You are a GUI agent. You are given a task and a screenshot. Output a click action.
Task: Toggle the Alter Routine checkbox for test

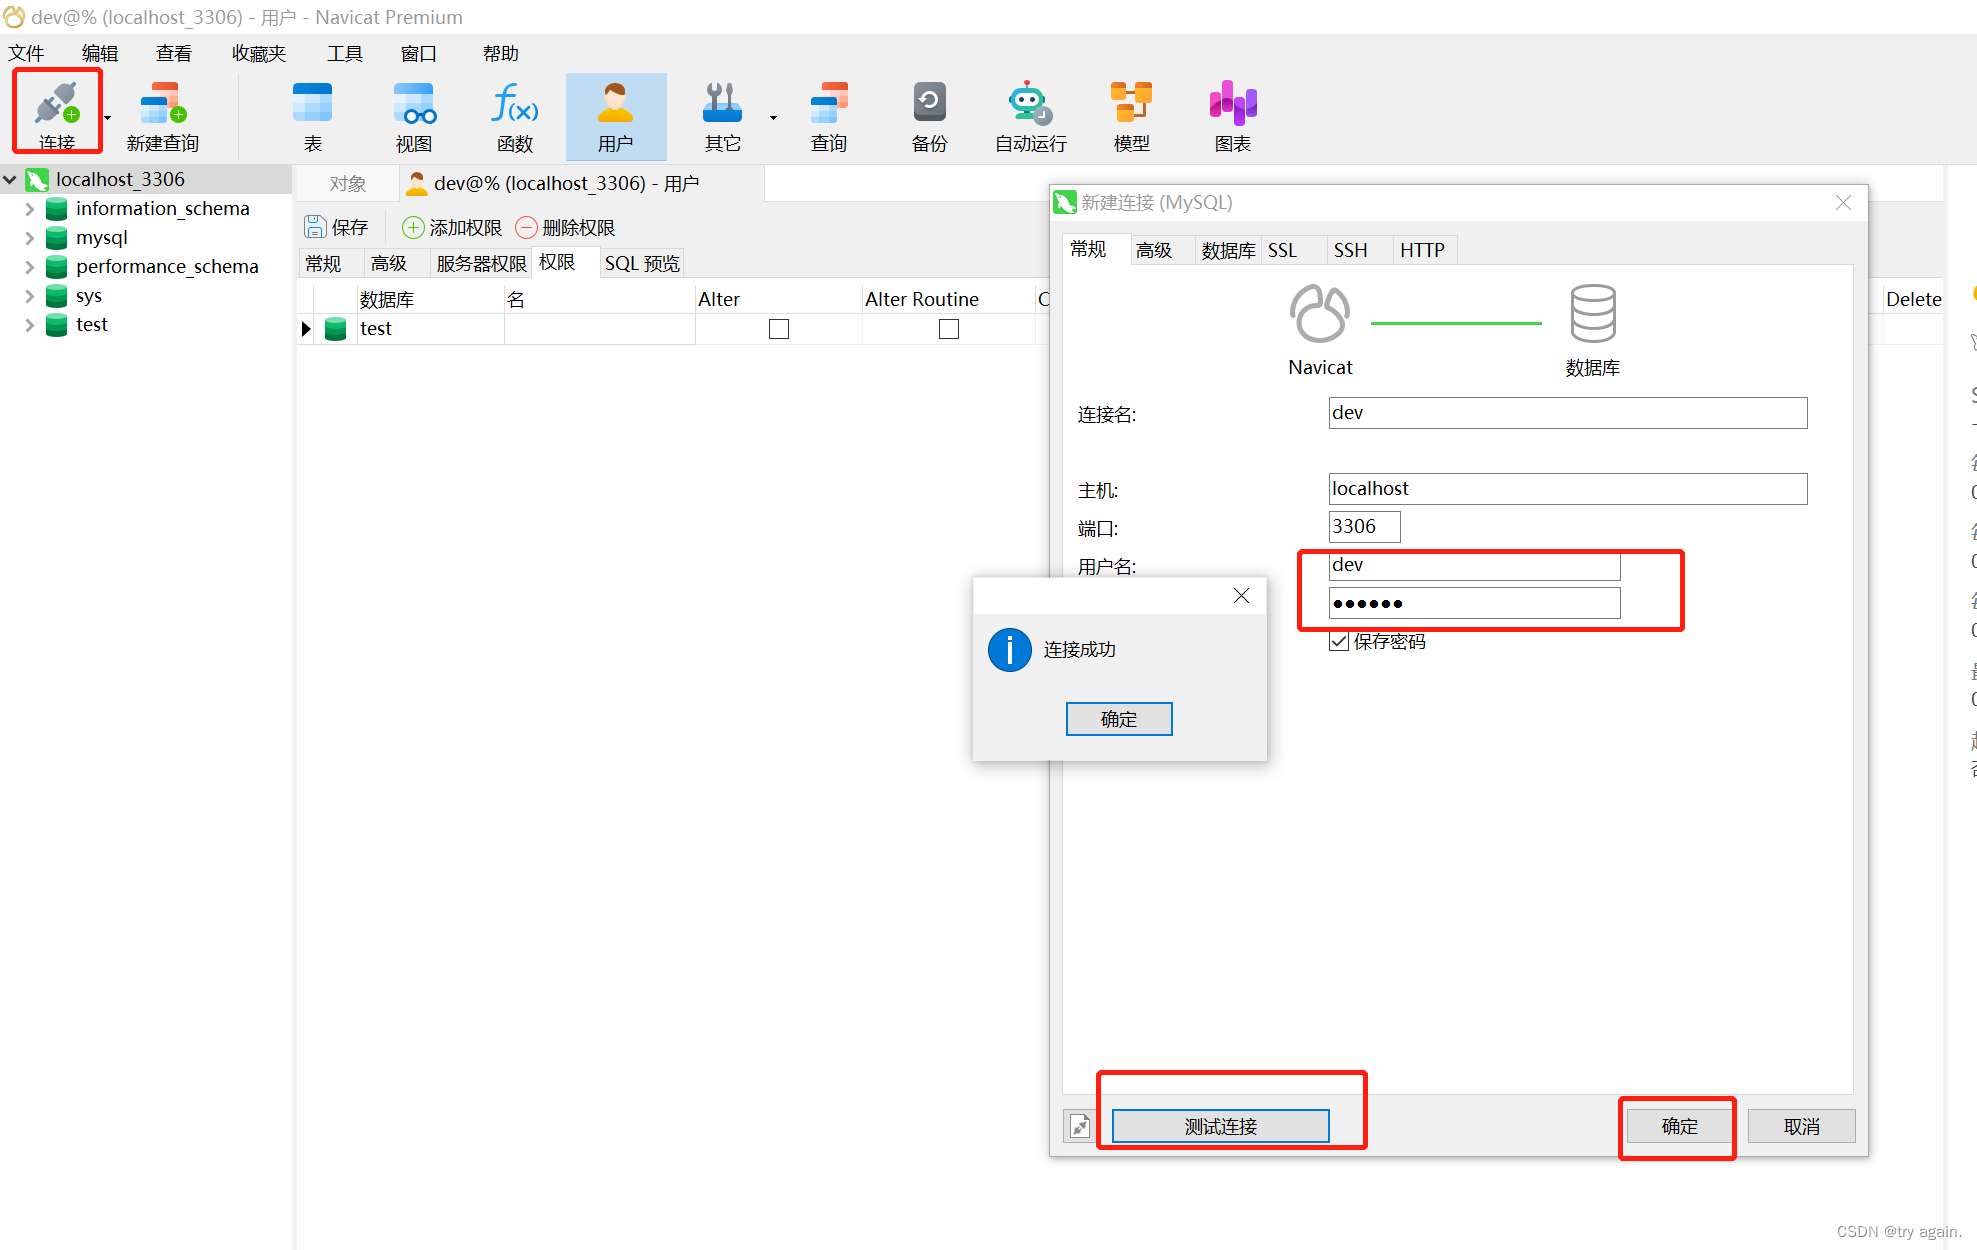coord(949,329)
